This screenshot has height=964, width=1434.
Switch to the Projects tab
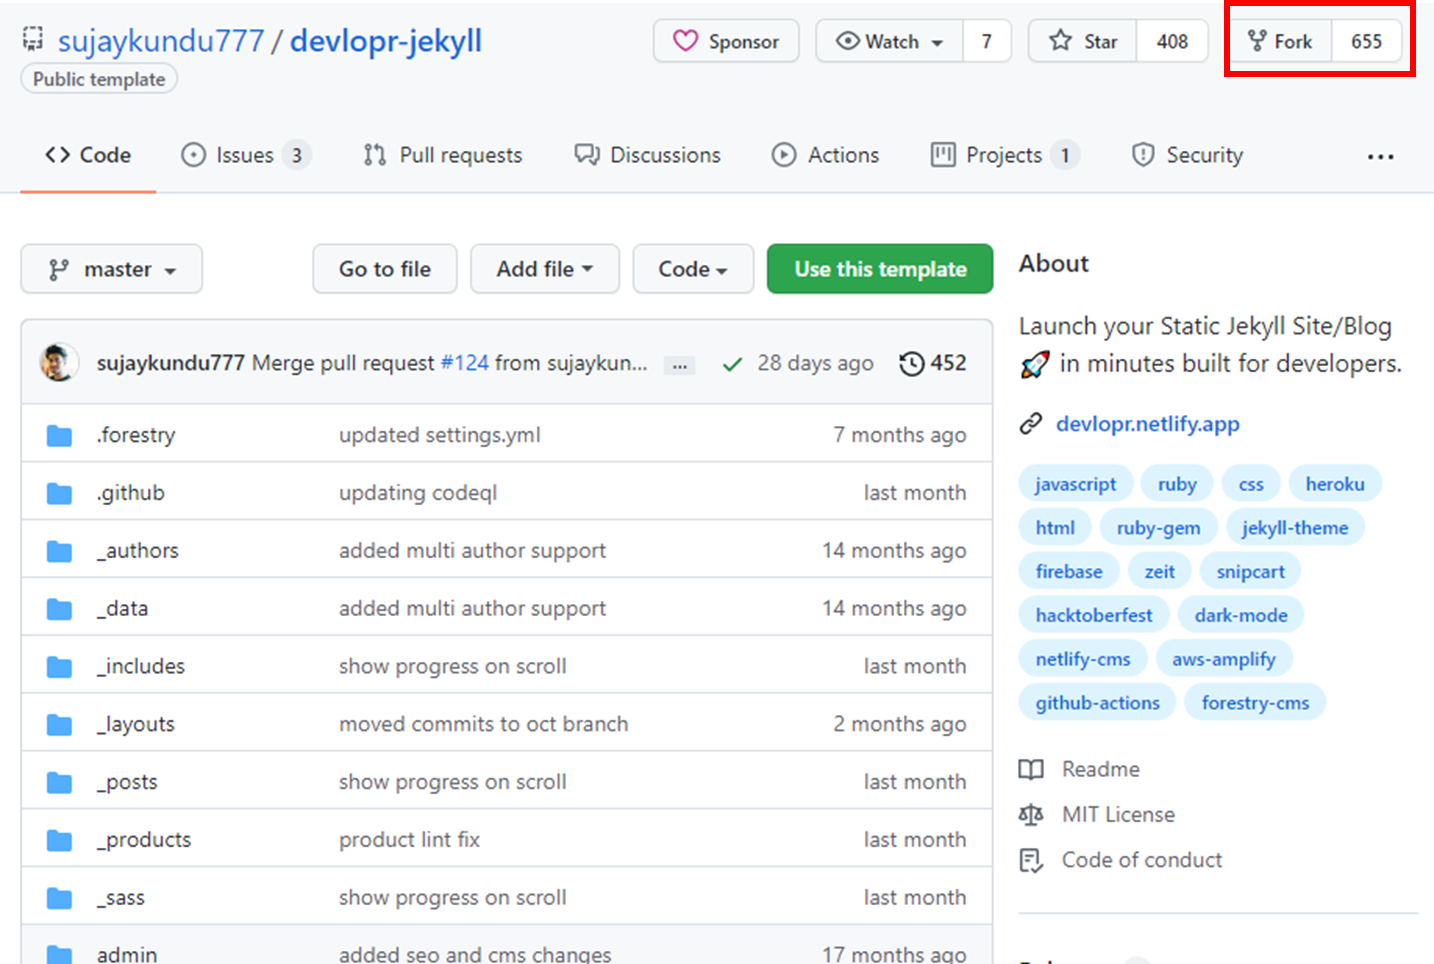[x=1004, y=155]
